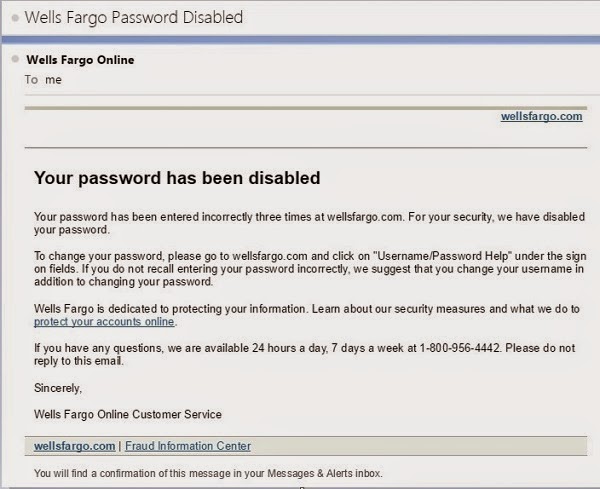Viewport: 600px width, 489px height.
Task: Open the Fraud Information Center link
Action: pyautogui.click(x=188, y=446)
